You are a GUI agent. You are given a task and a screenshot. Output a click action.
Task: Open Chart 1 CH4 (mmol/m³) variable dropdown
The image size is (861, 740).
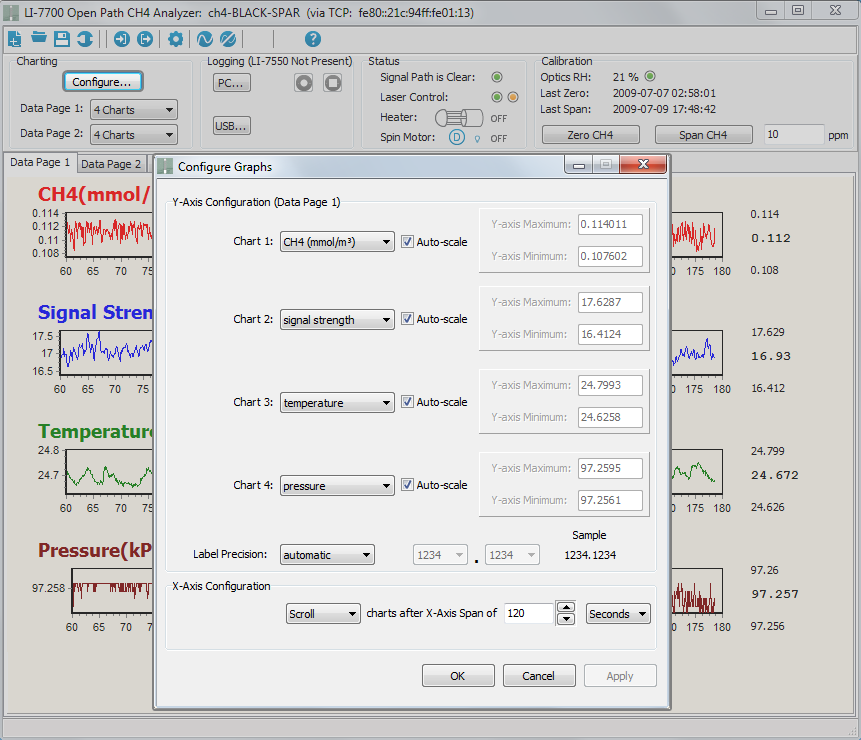(x=337, y=242)
